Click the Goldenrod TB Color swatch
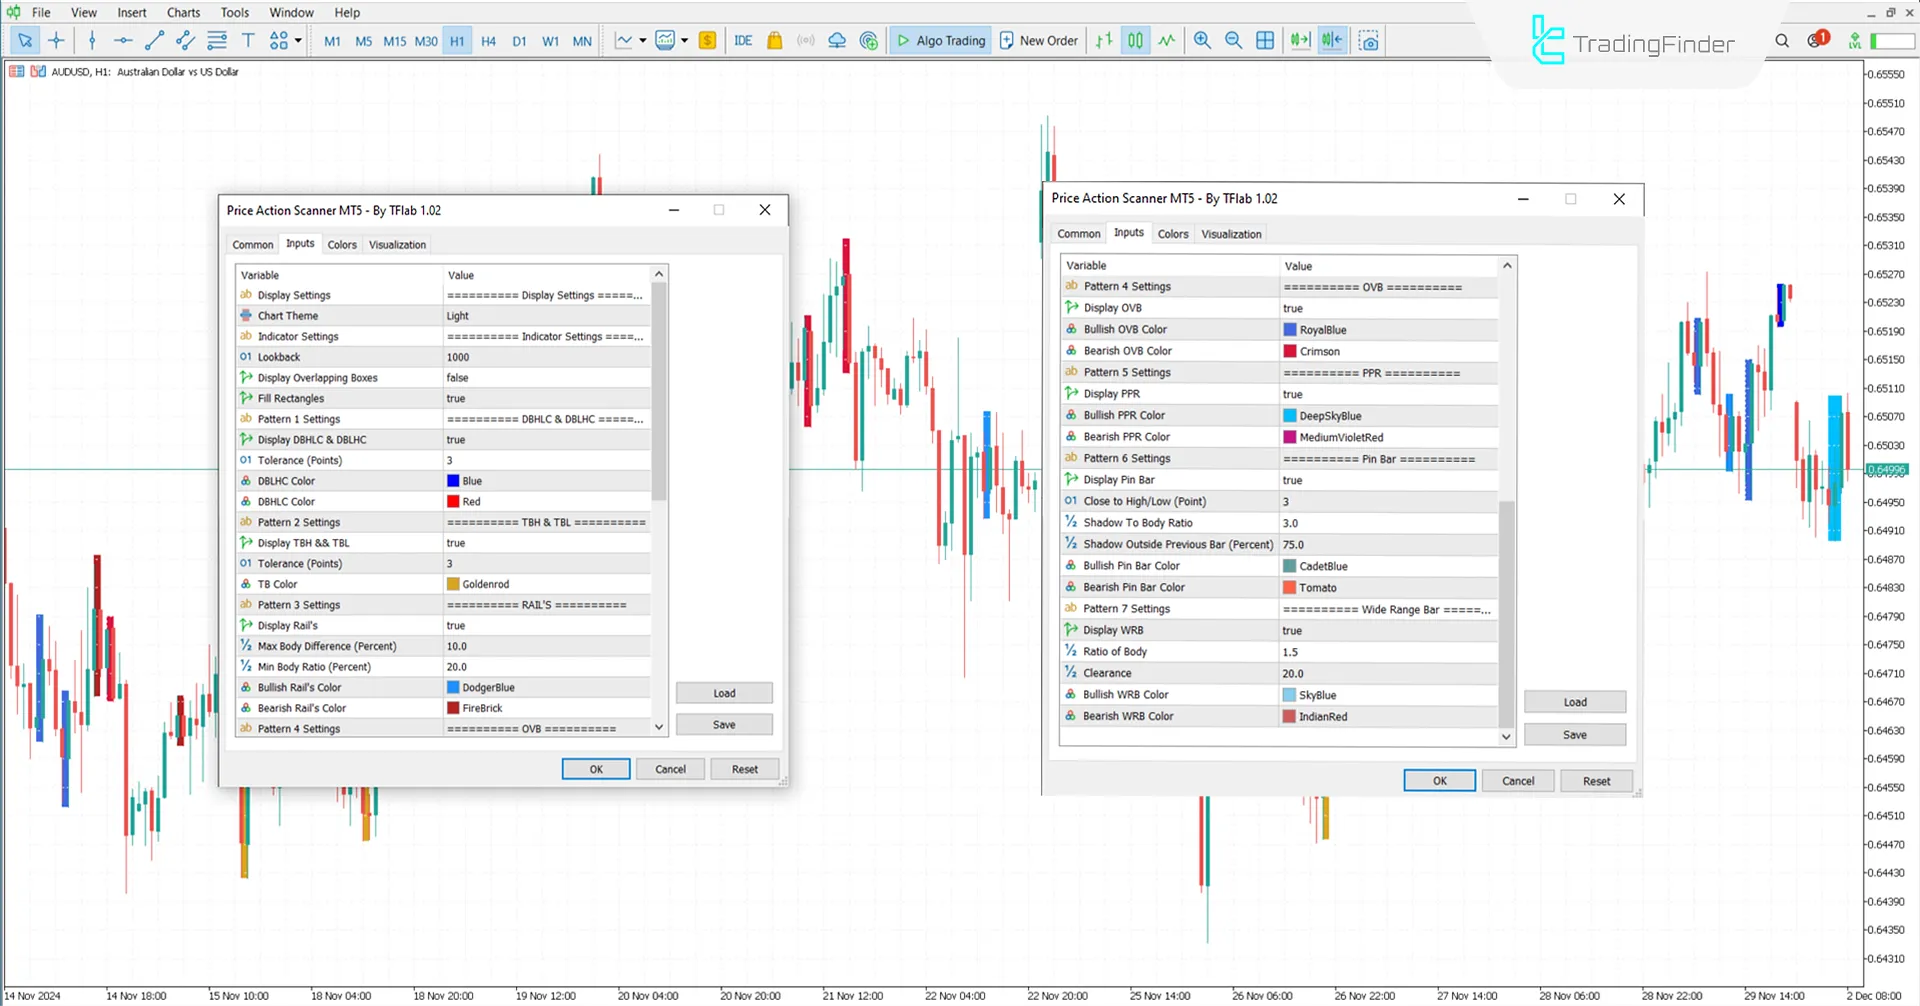Viewport: 1920px width, 1006px height. (453, 583)
